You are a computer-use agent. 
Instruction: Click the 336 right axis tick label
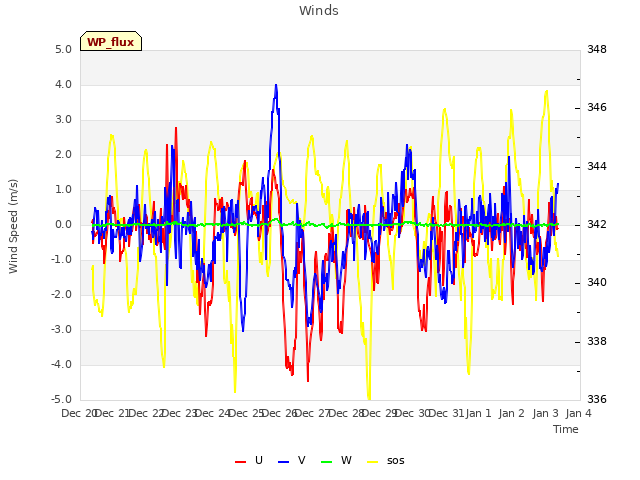[597, 399]
